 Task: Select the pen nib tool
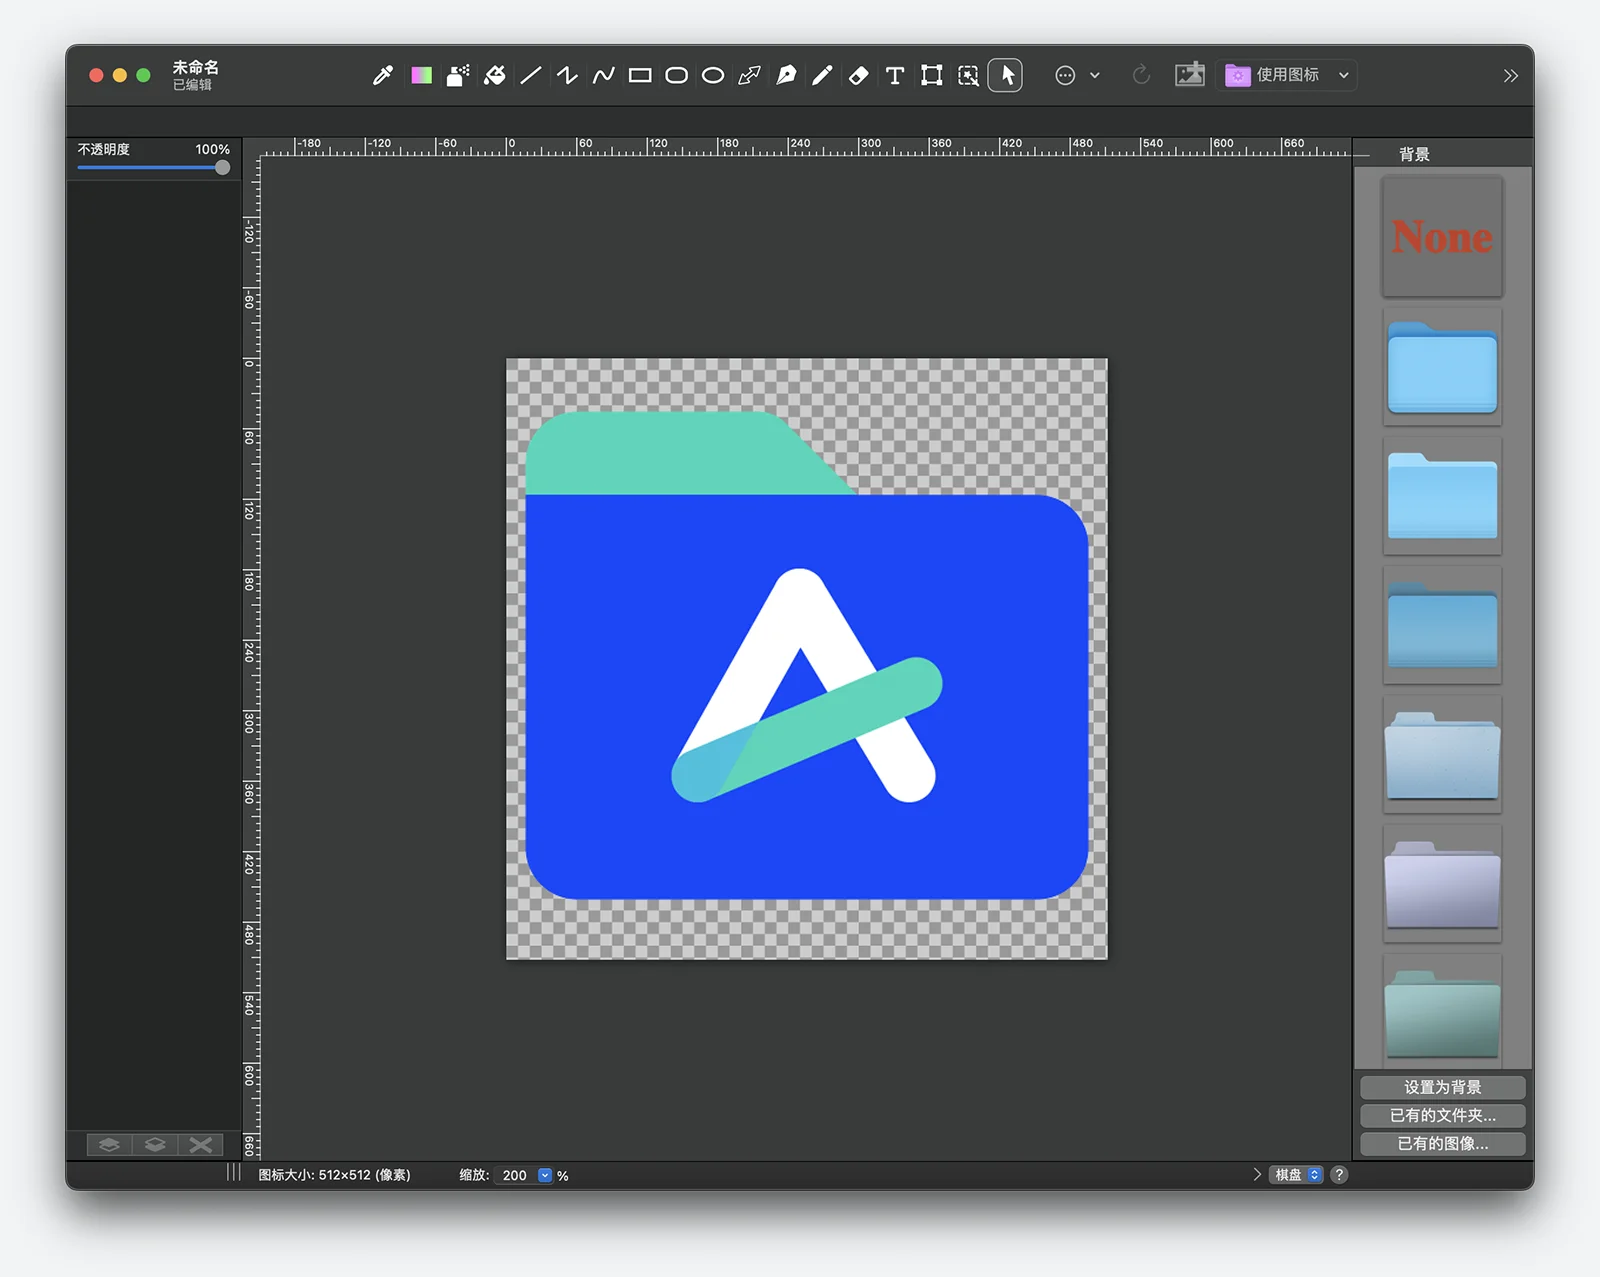[x=786, y=75]
